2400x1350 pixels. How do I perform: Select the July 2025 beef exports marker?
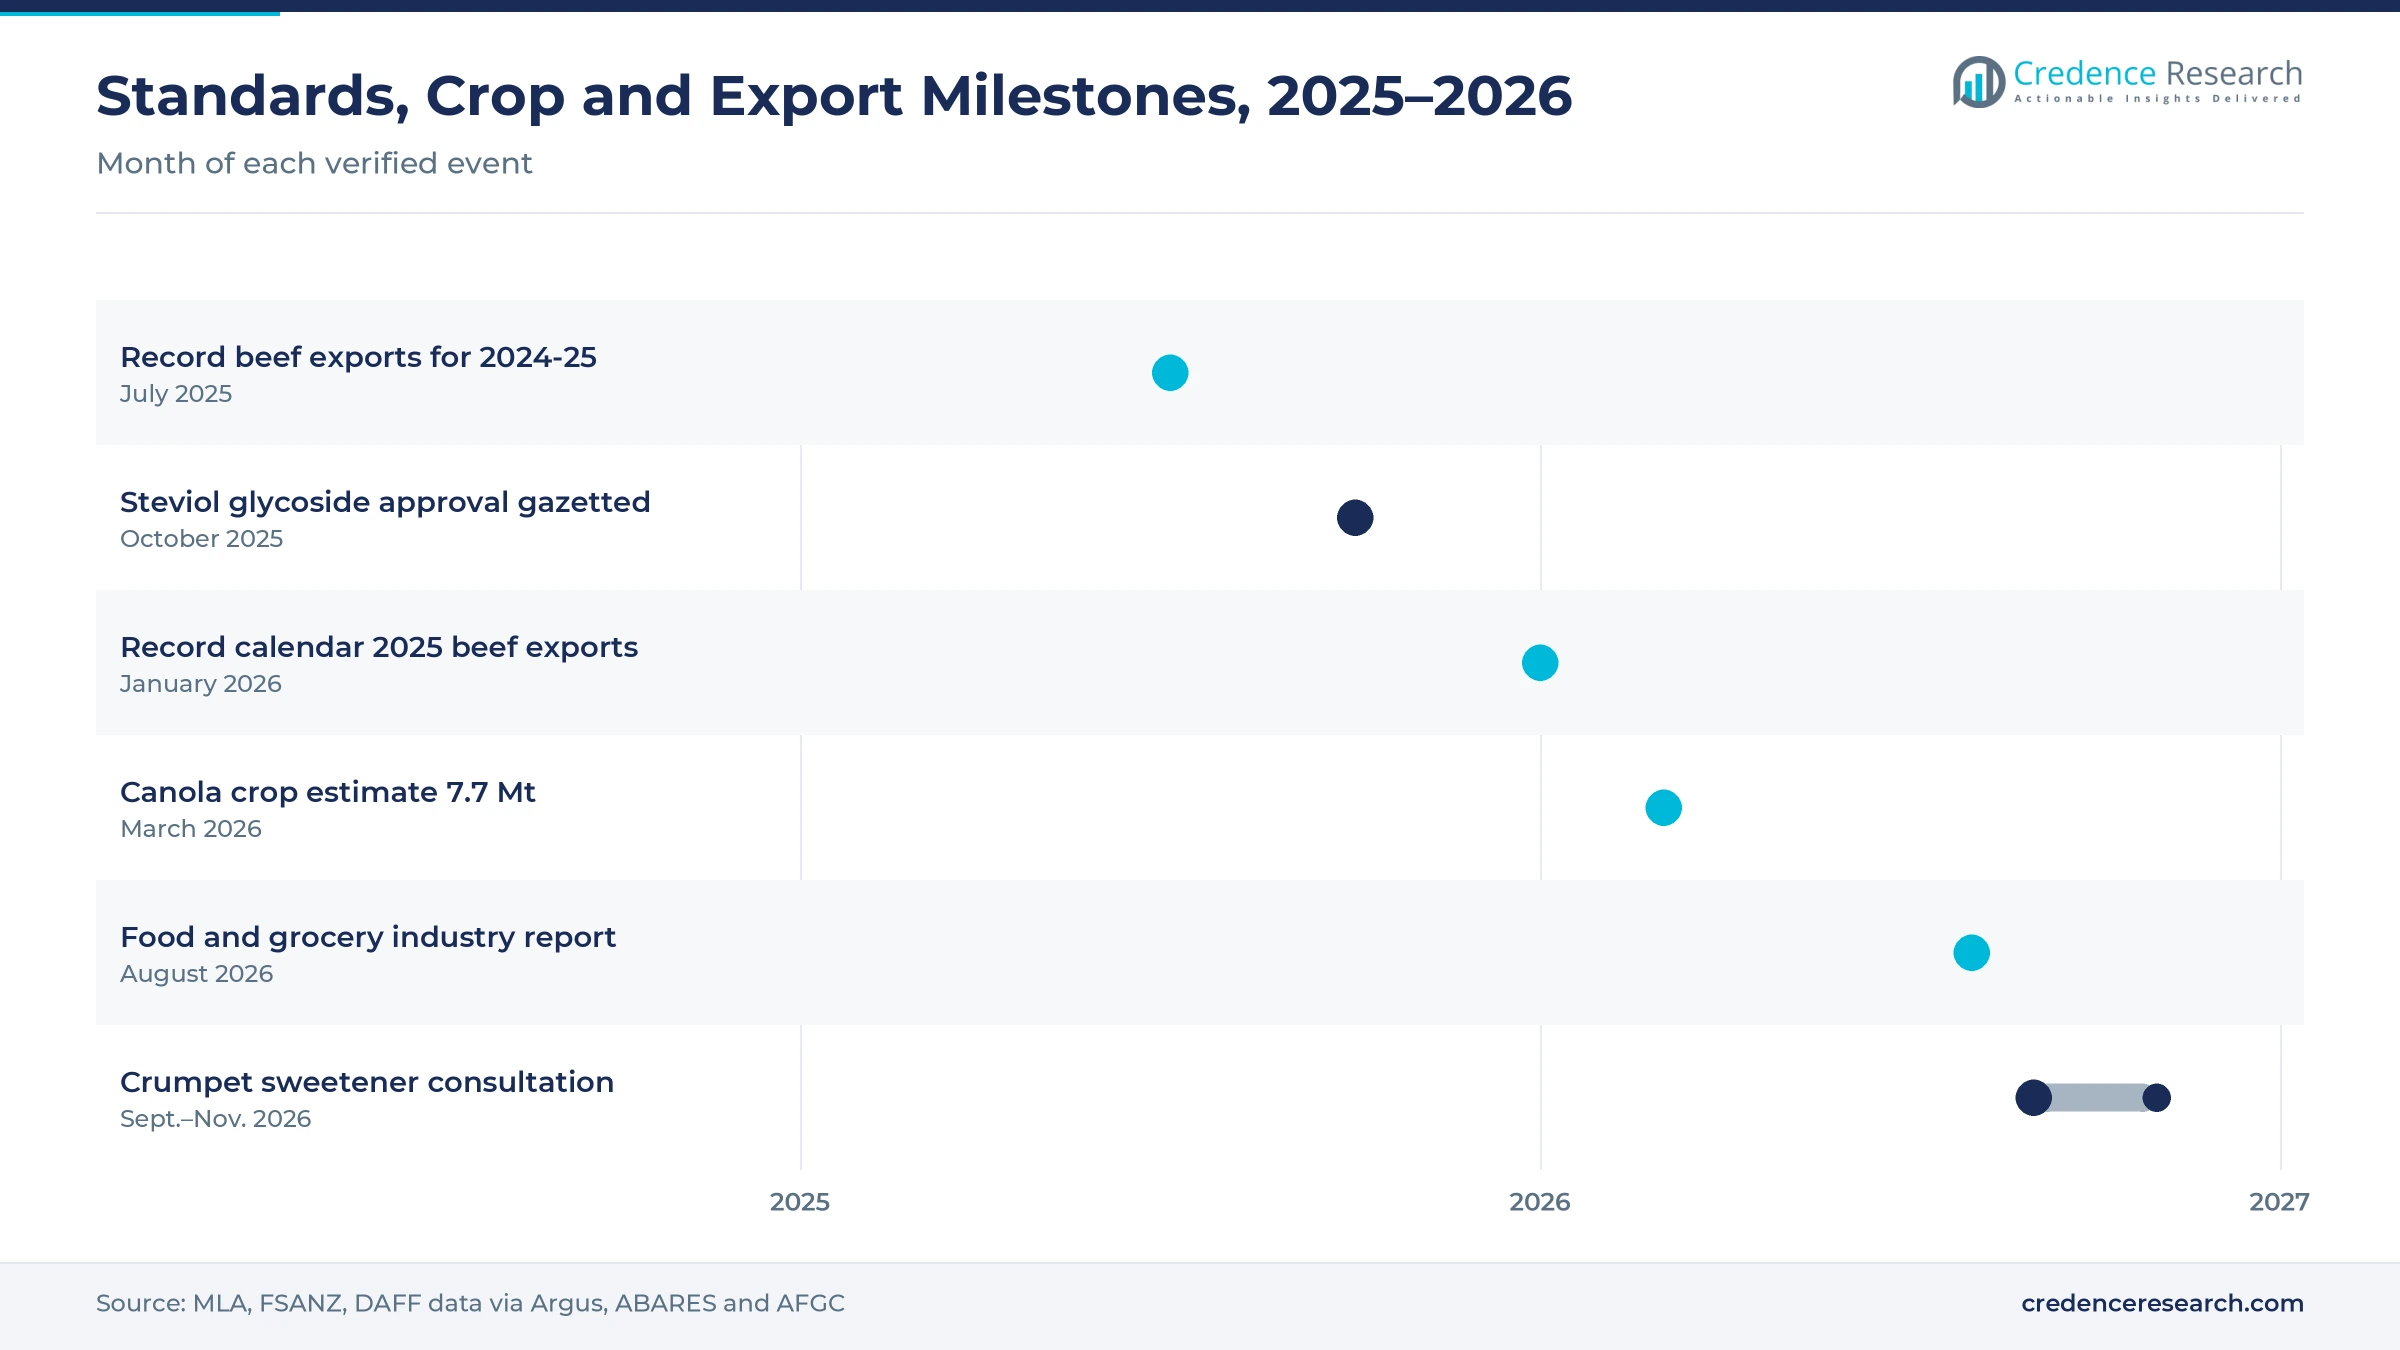click(1170, 373)
